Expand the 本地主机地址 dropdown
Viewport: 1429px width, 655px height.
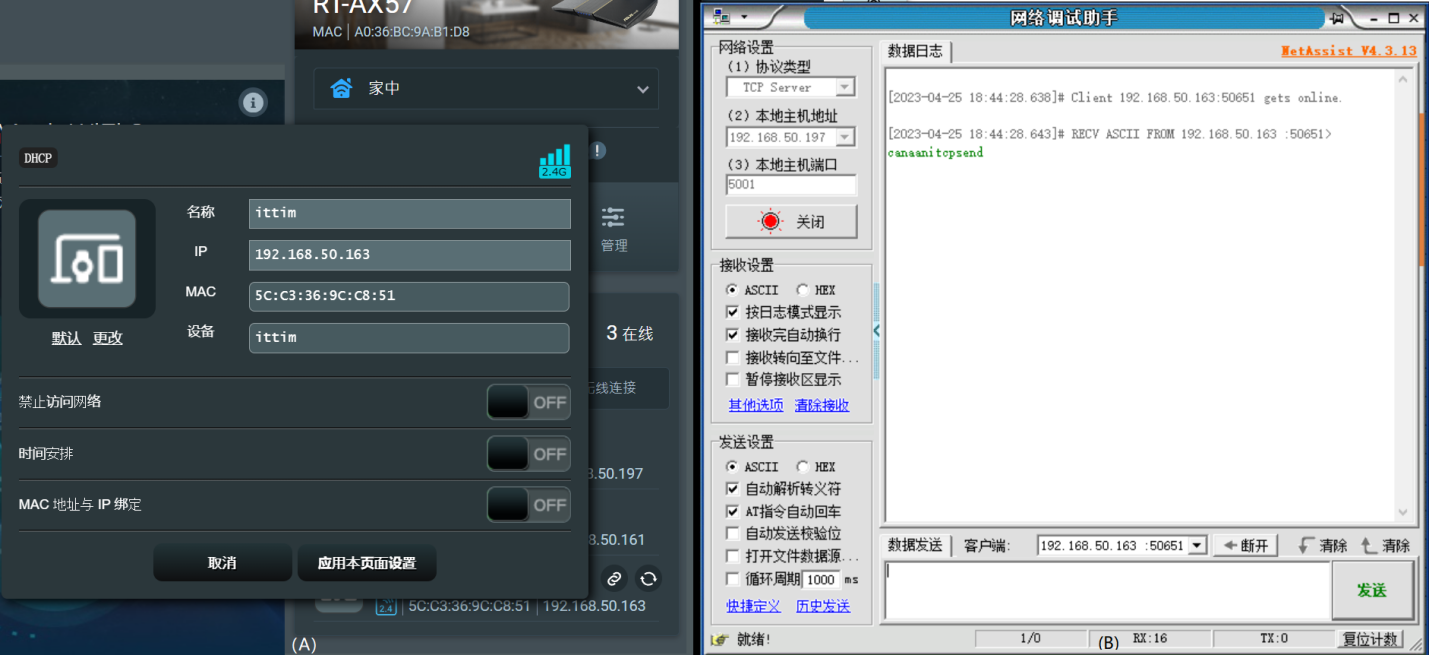[845, 137]
